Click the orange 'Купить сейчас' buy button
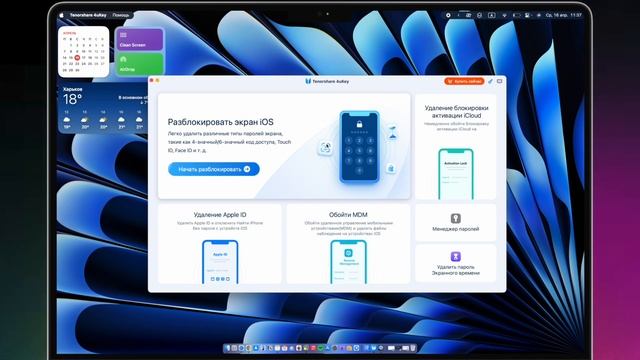Screen dimensions: 640x360 pyautogui.click(x=464, y=81)
